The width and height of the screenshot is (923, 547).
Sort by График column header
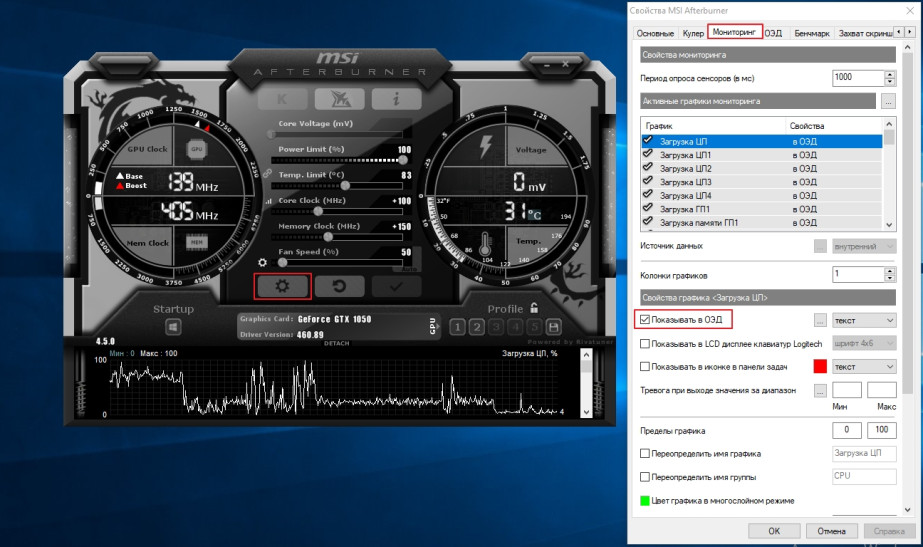(713, 126)
